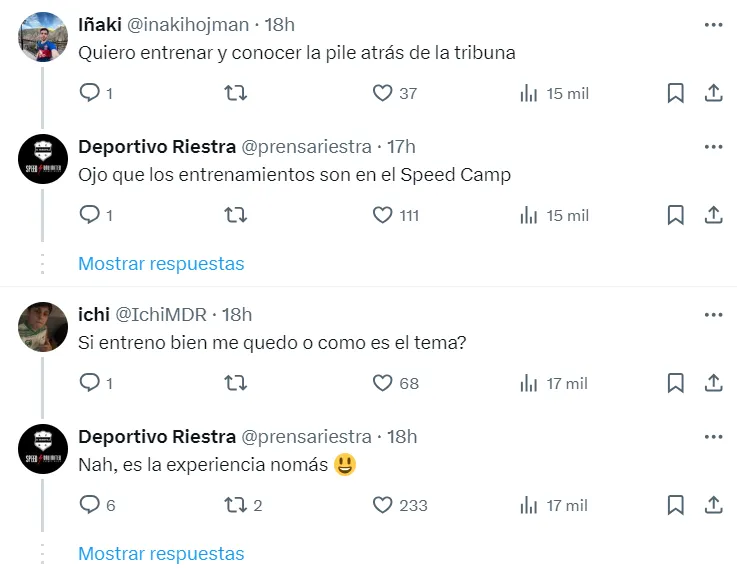
Task: Reply to the 'Nah, es la experiencia' tweet
Action: [x=90, y=505]
